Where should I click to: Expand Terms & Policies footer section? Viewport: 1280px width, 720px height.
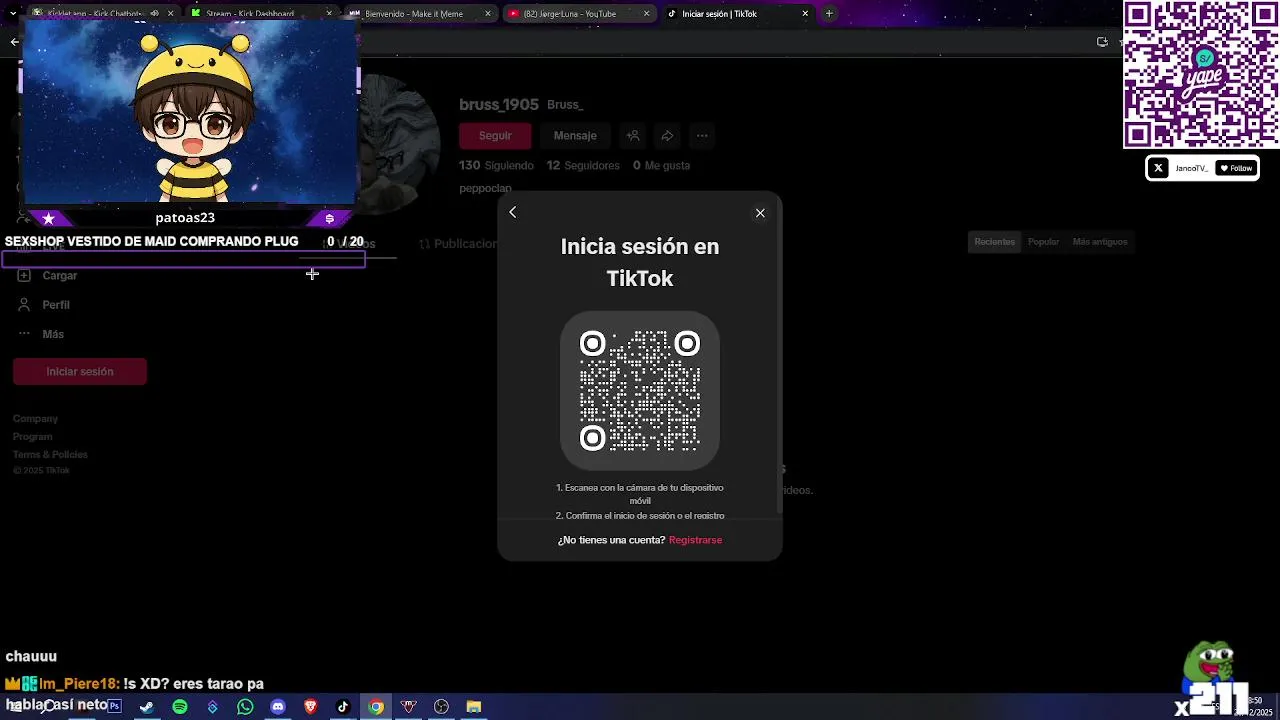tap(50, 455)
